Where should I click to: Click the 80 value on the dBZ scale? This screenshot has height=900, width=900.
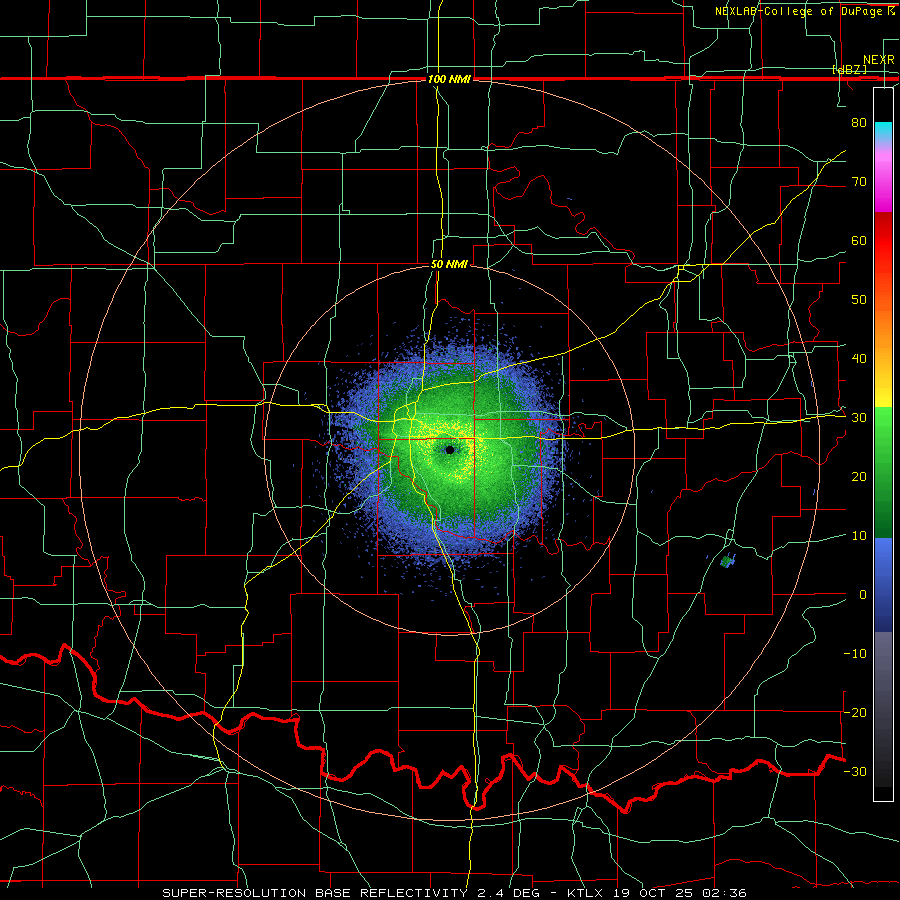coord(859,122)
